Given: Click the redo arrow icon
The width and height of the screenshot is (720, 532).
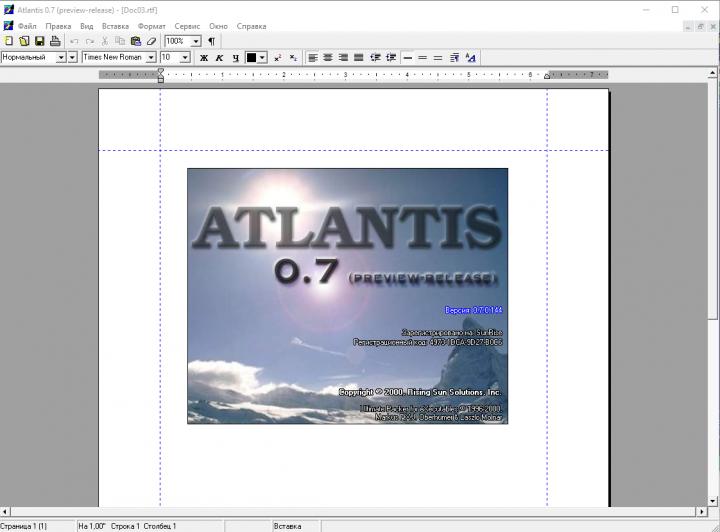Looking at the screenshot, I should click(90, 41).
